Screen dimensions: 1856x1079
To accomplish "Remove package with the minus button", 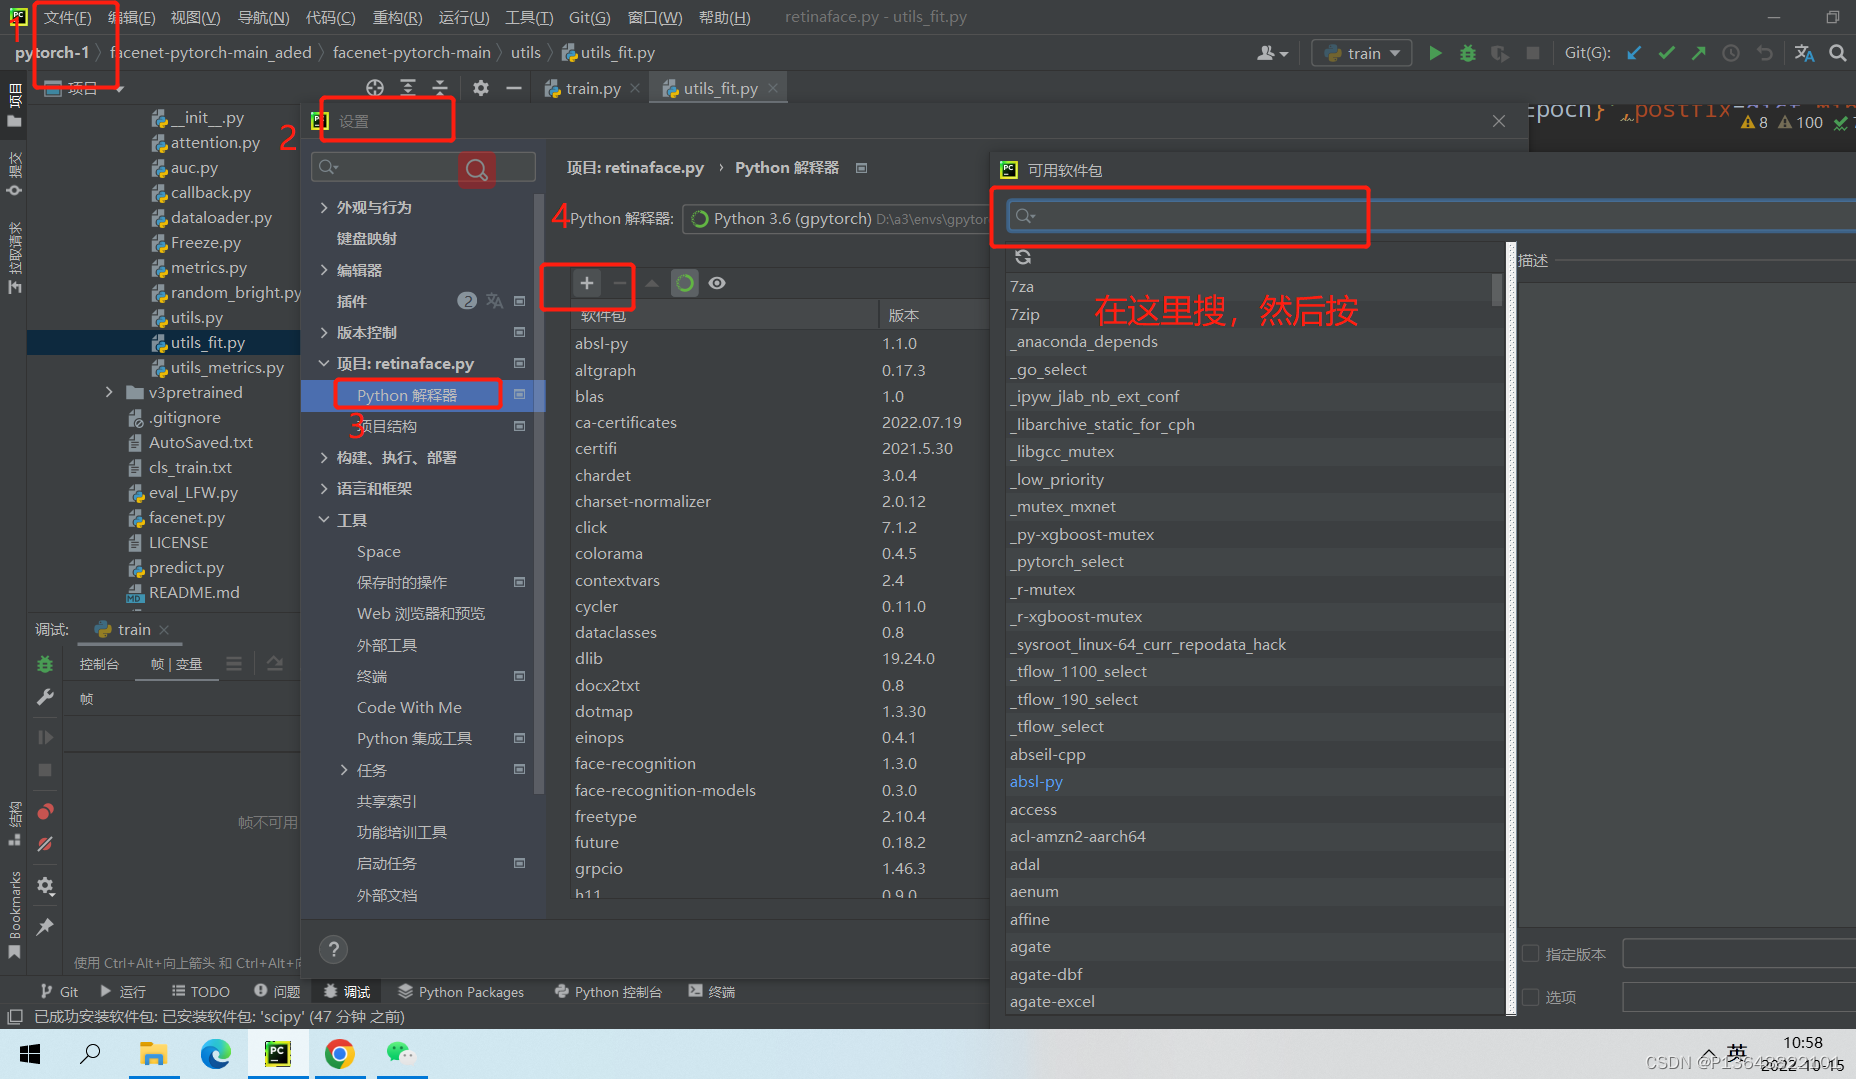I will [x=620, y=283].
